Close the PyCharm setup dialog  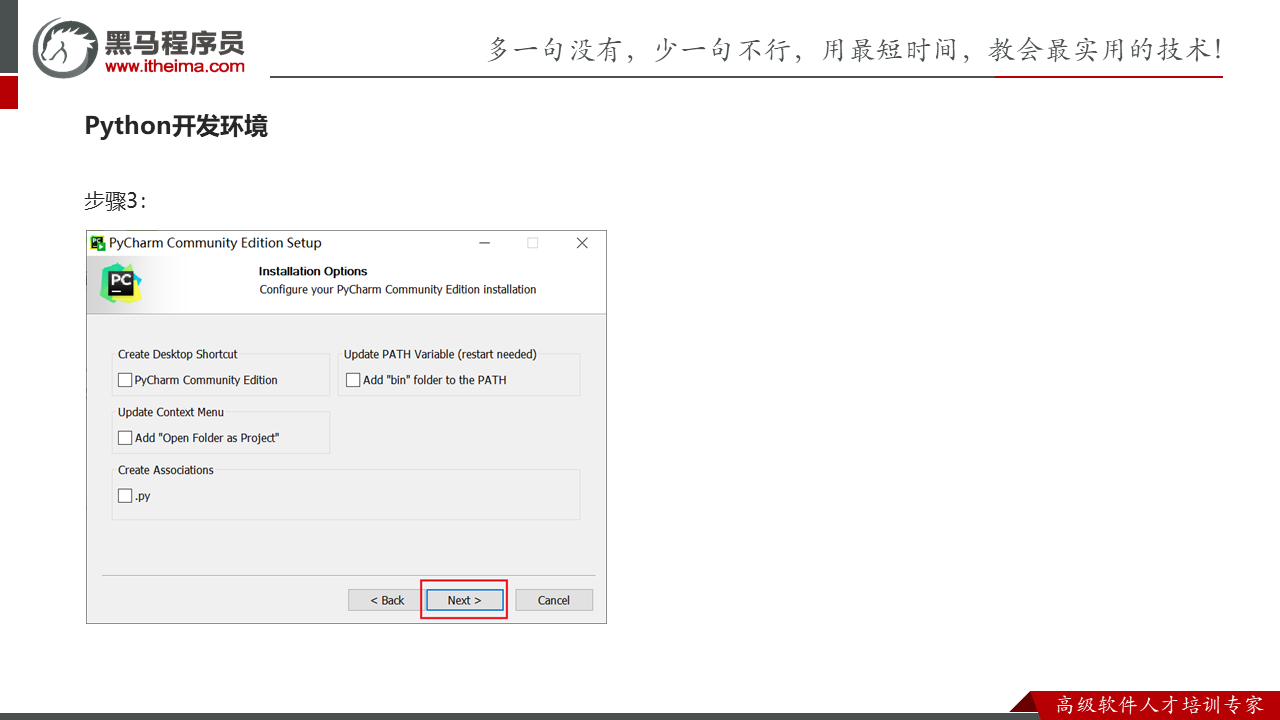582,243
